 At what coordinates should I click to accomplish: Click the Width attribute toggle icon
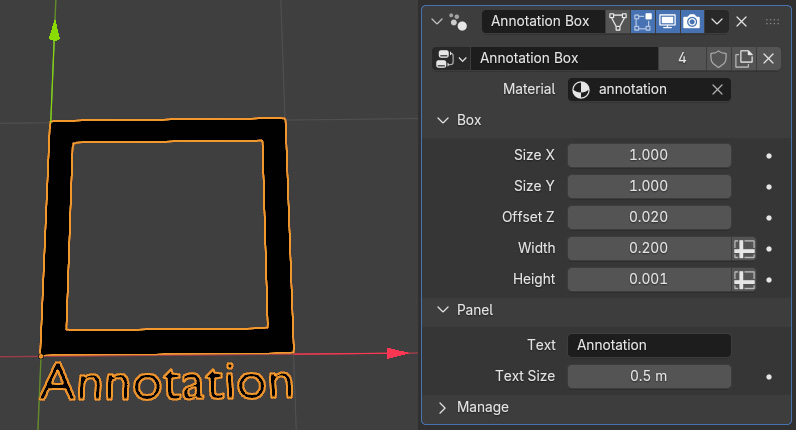pyautogui.click(x=743, y=248)
